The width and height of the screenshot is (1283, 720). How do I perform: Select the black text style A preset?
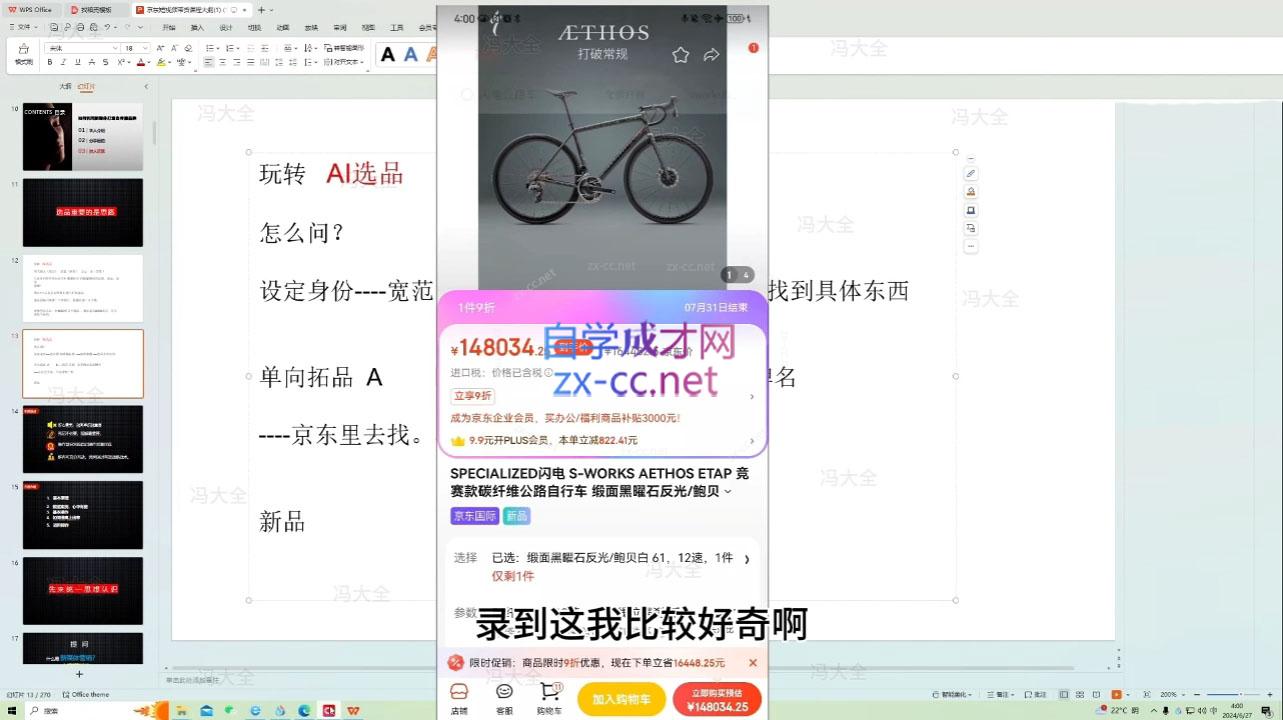point(388,54)
